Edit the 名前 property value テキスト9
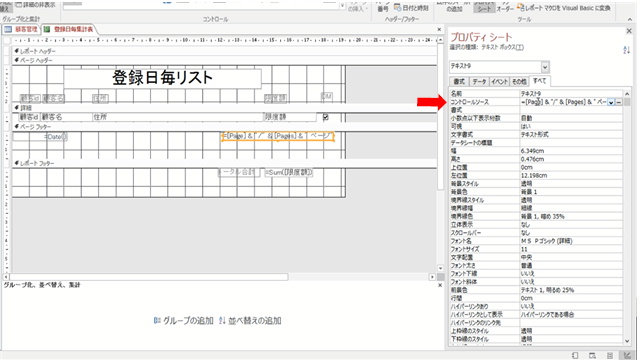 [x=571, y=94]
